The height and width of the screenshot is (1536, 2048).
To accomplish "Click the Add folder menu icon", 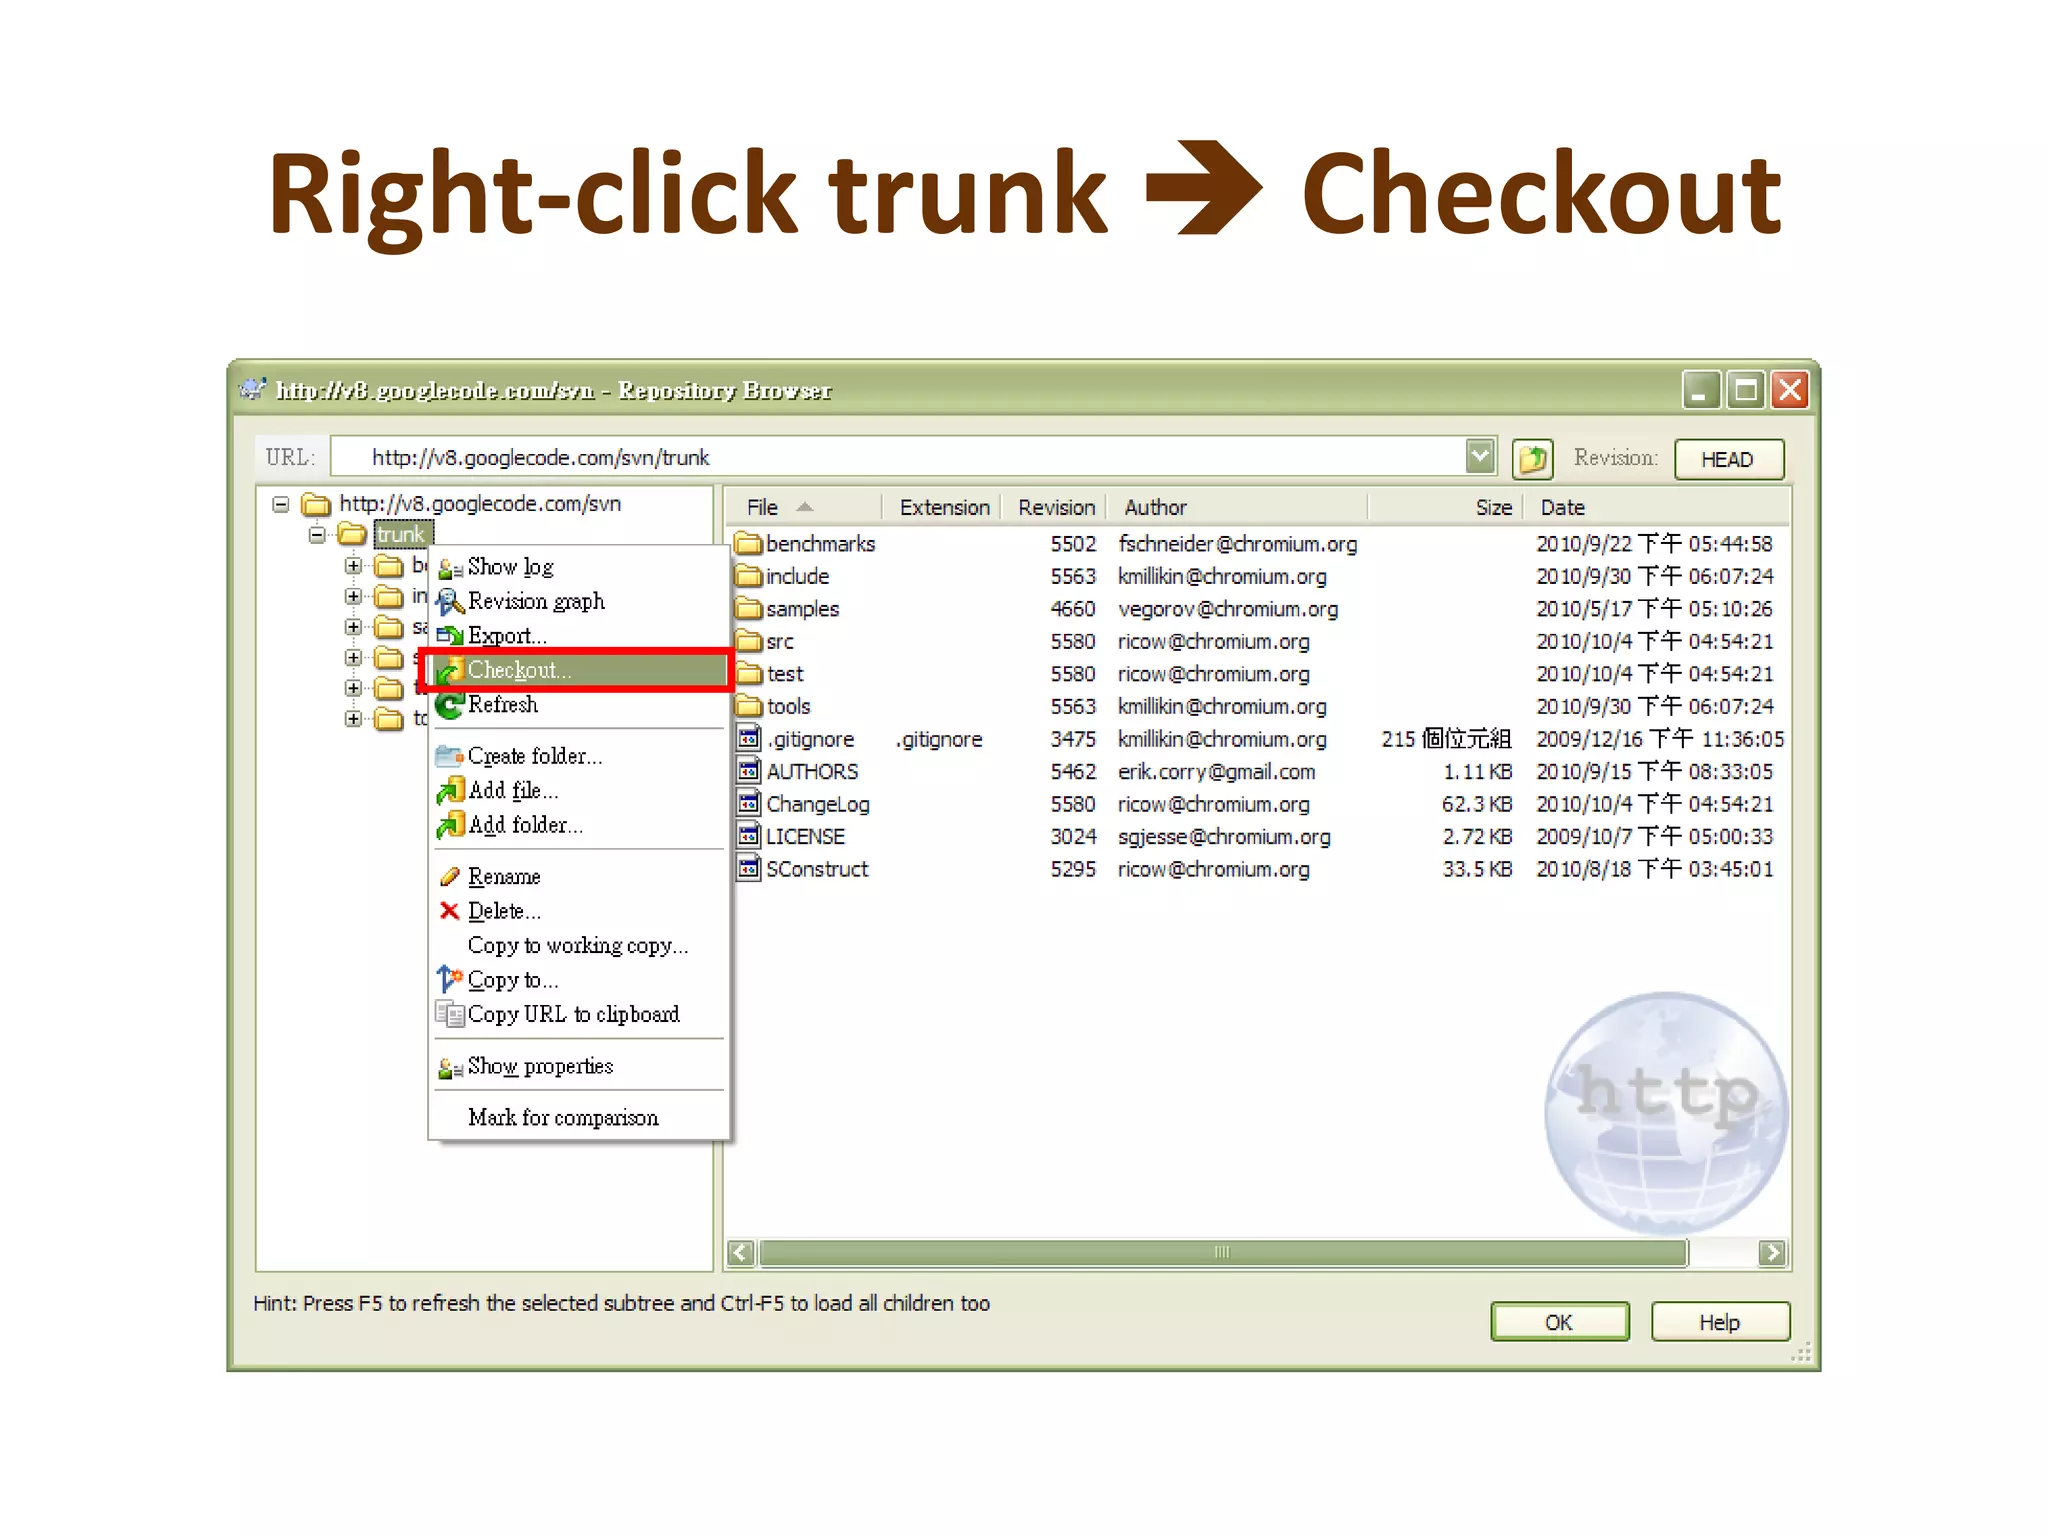I will pos(450,825).
